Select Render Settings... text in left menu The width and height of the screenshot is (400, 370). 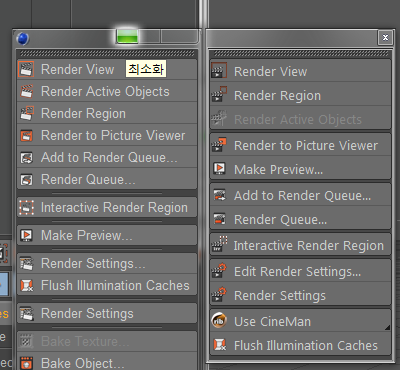pos(93,263)
